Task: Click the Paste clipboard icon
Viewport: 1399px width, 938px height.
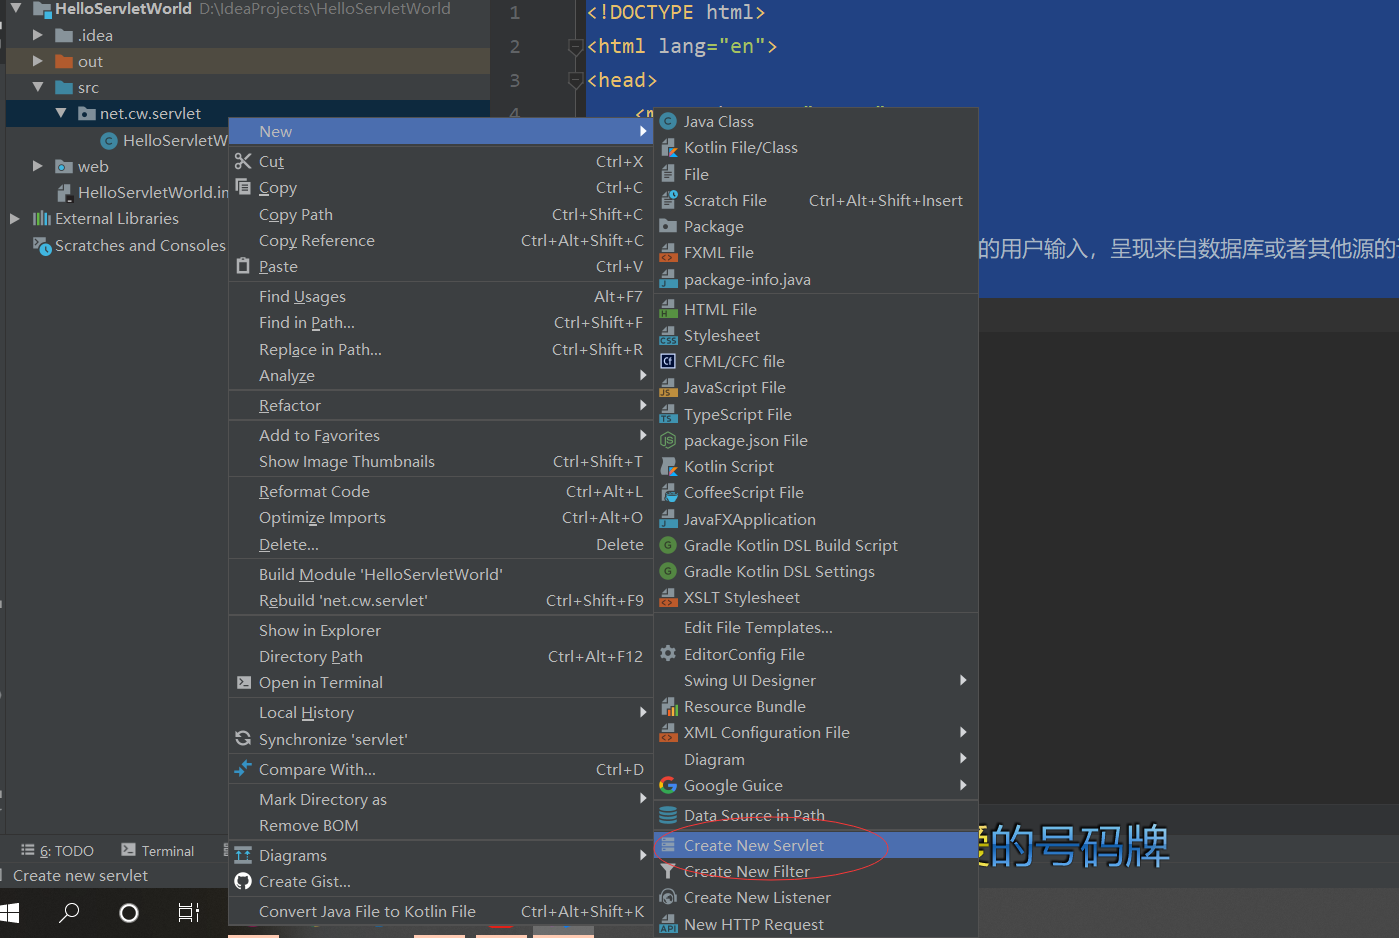Action: coord(243,266)
